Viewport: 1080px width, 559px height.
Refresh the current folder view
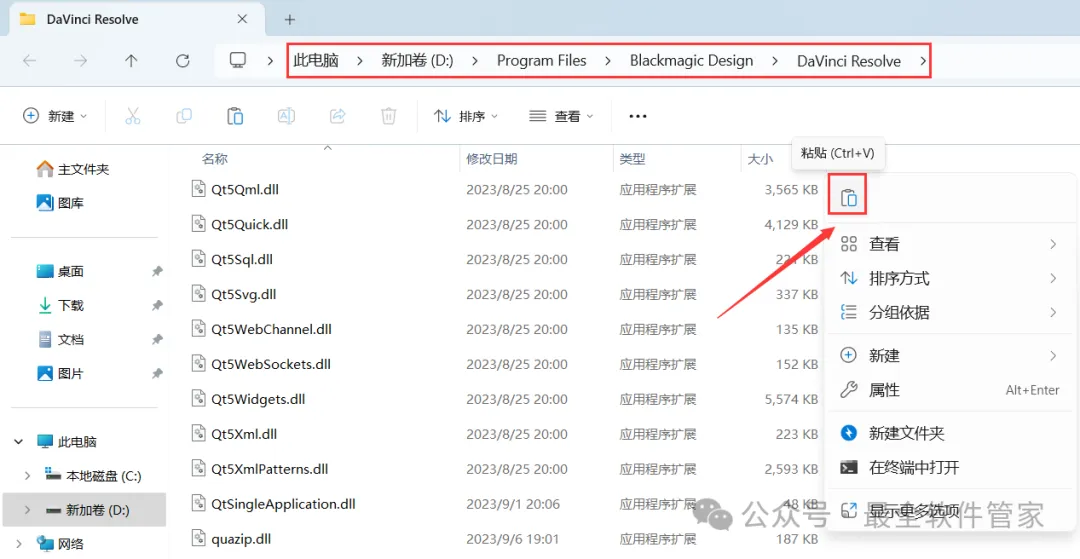click(183, 61)
